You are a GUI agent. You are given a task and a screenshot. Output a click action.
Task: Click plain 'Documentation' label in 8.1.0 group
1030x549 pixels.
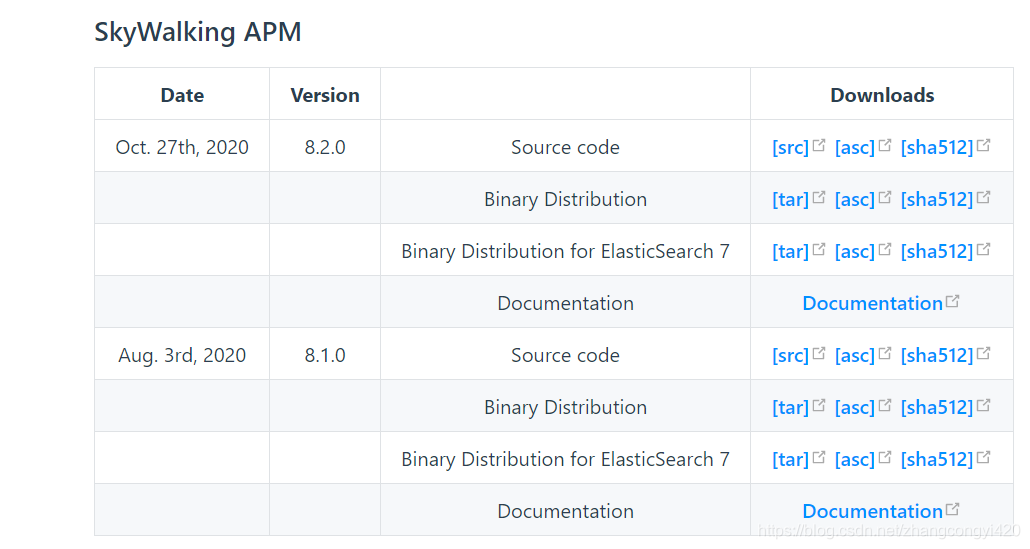coord(566,511)
